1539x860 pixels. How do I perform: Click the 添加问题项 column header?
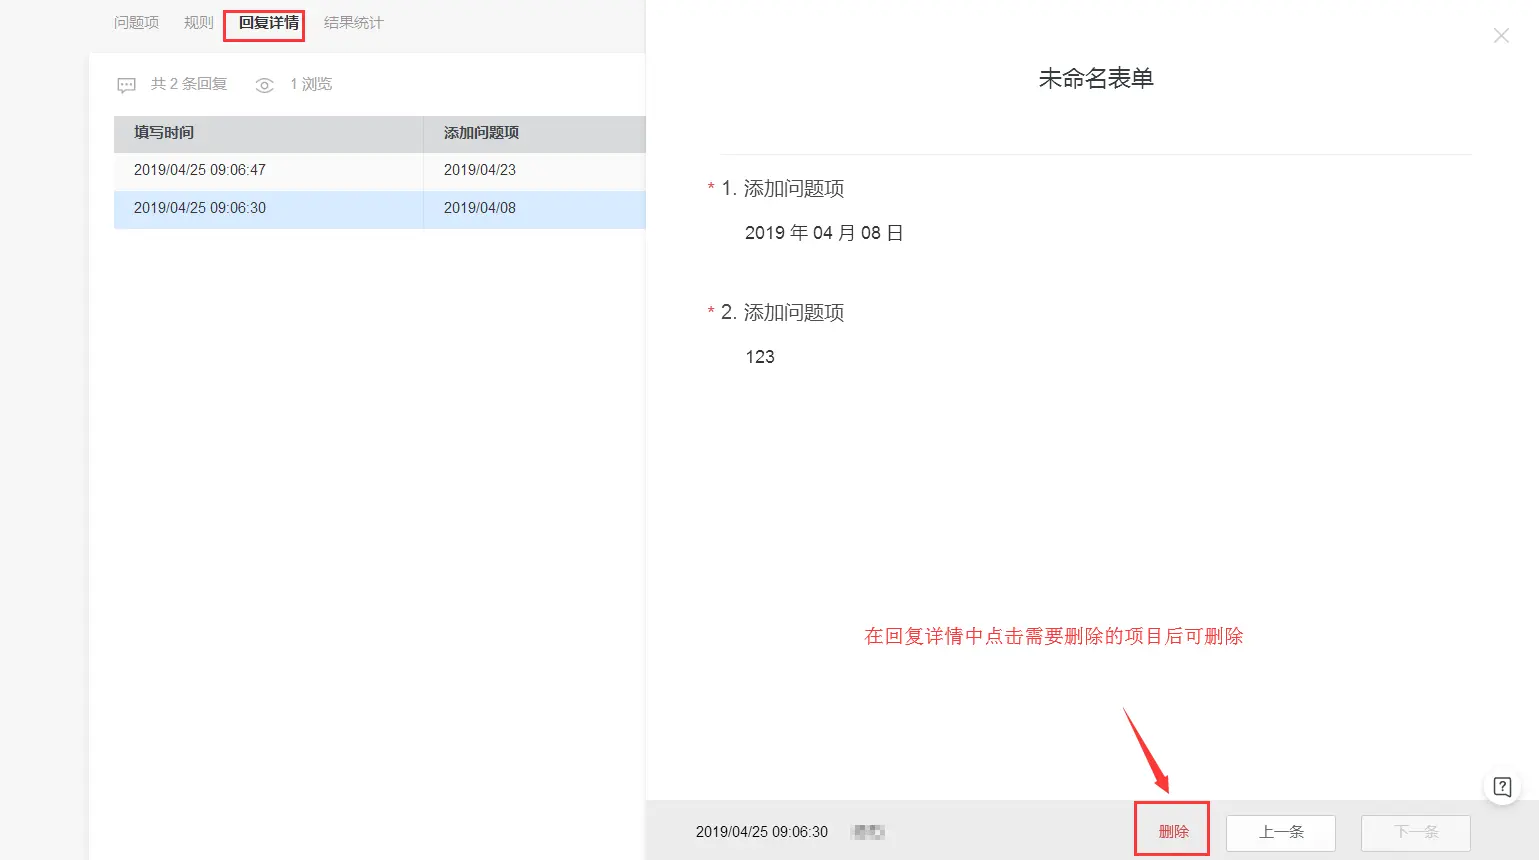pos(481,132)
